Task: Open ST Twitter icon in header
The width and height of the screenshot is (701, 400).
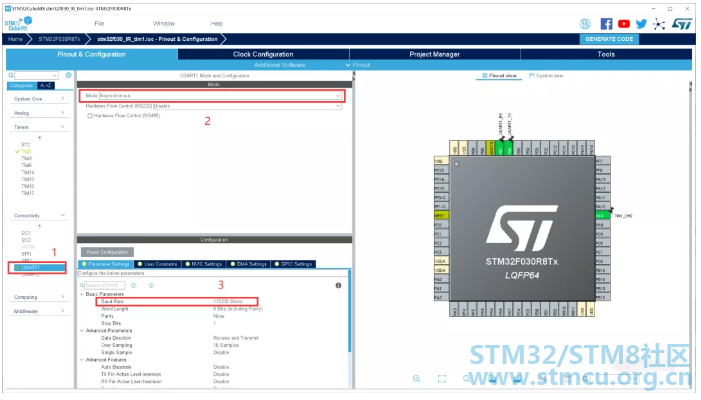Action: pos(641,24)
